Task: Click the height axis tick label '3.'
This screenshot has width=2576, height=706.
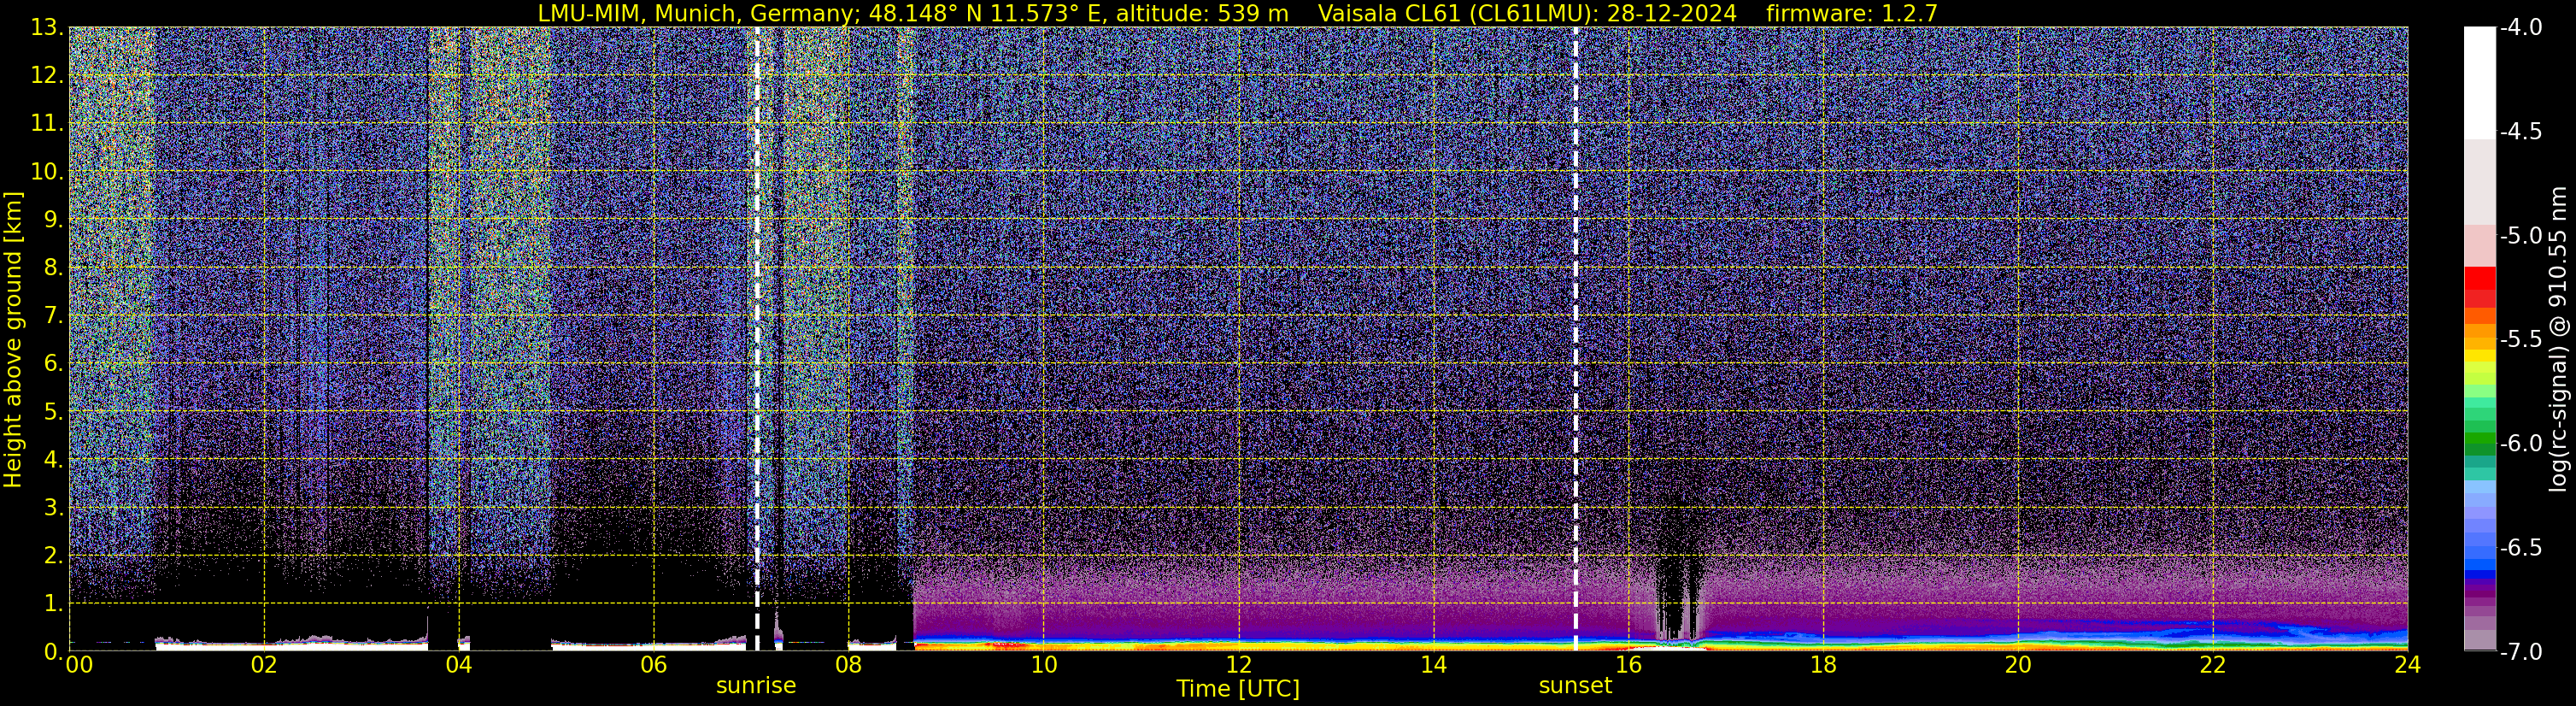Action: tap(54, 508)
